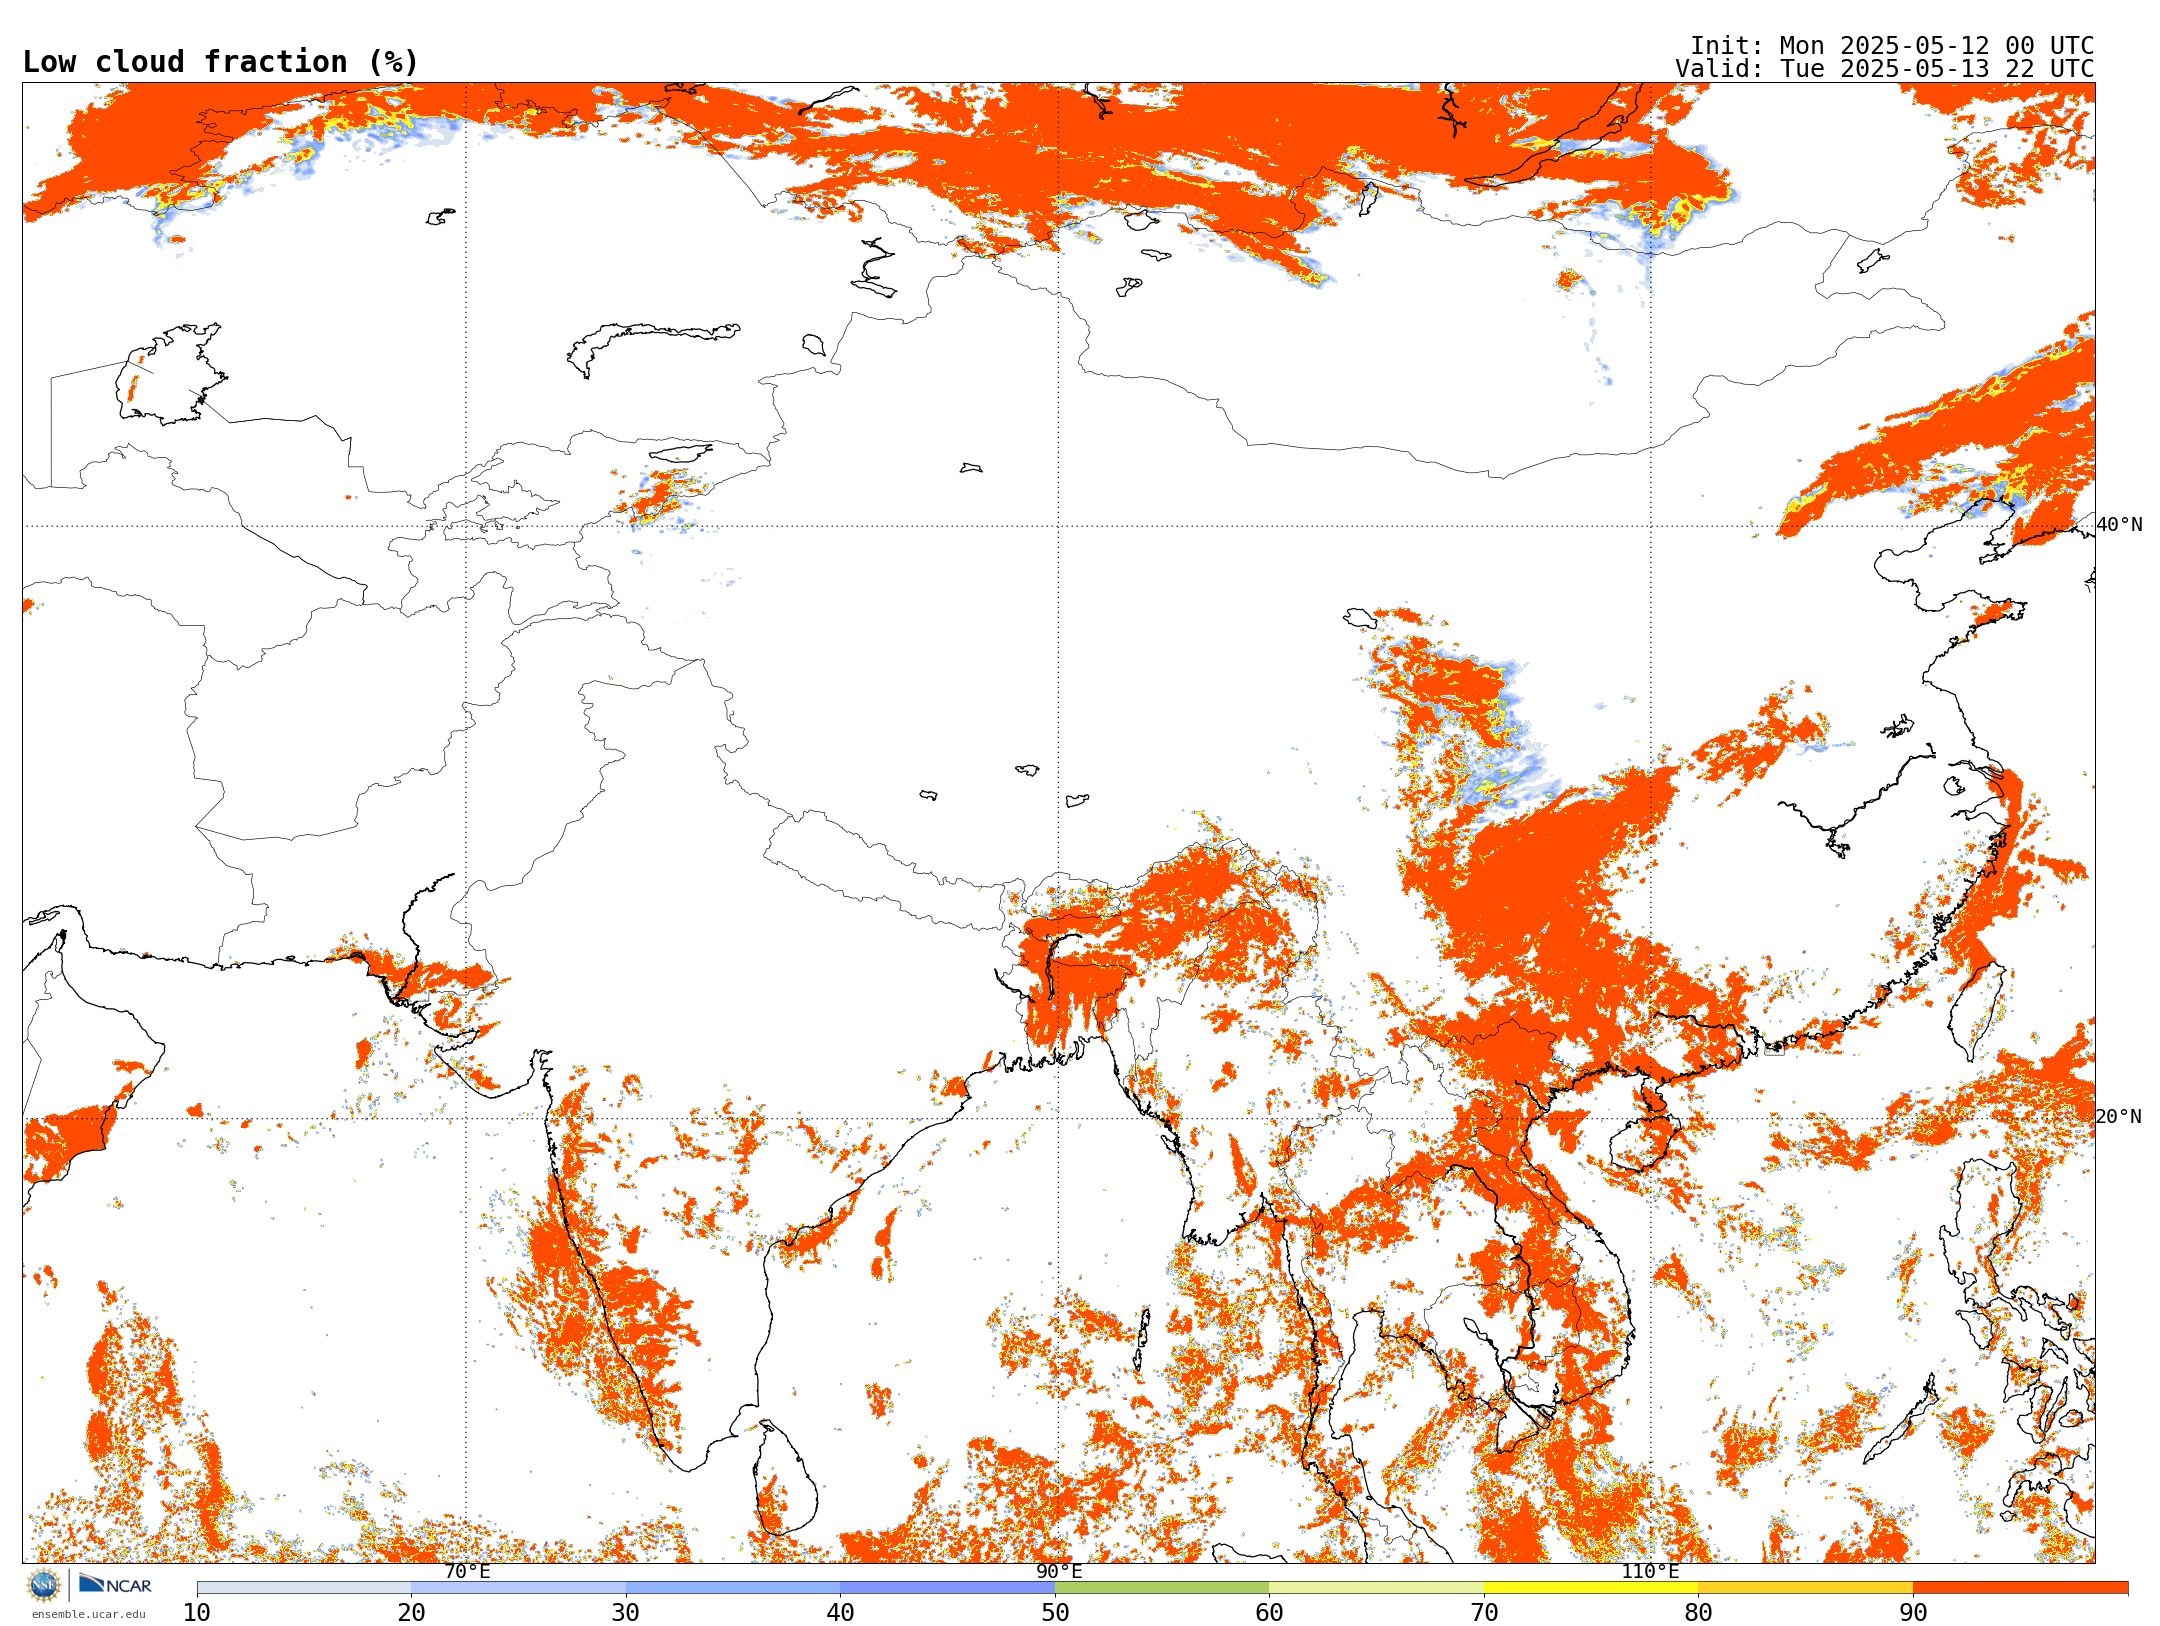Click the colorbar tick label 20

pyautogui.click(x=411, y=1613)
